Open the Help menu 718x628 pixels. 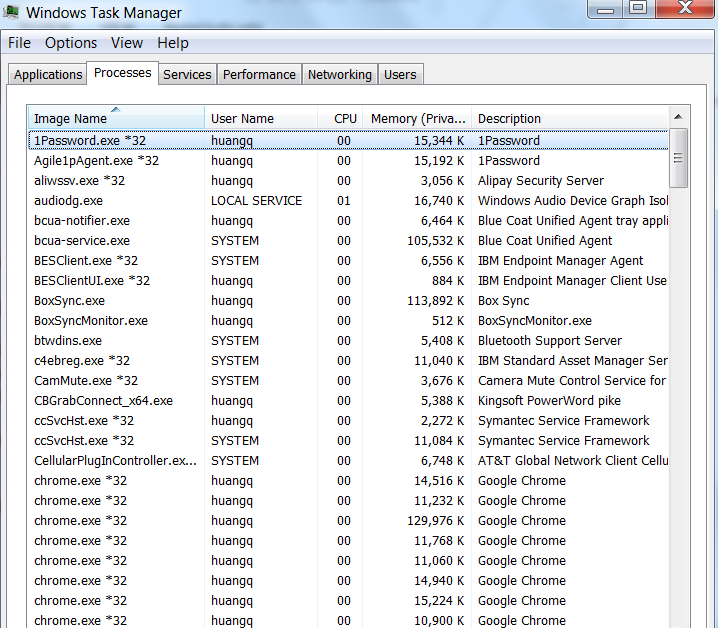173,43
